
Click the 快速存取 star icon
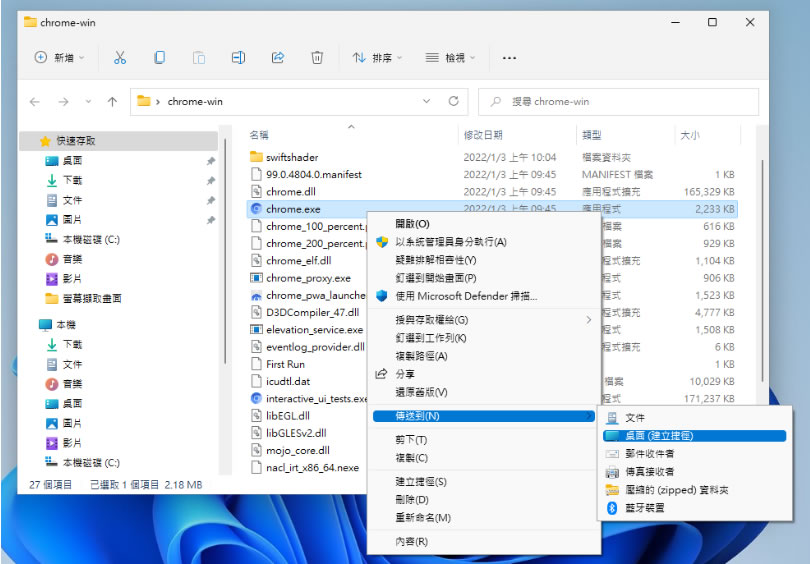(x=45, y=140)
